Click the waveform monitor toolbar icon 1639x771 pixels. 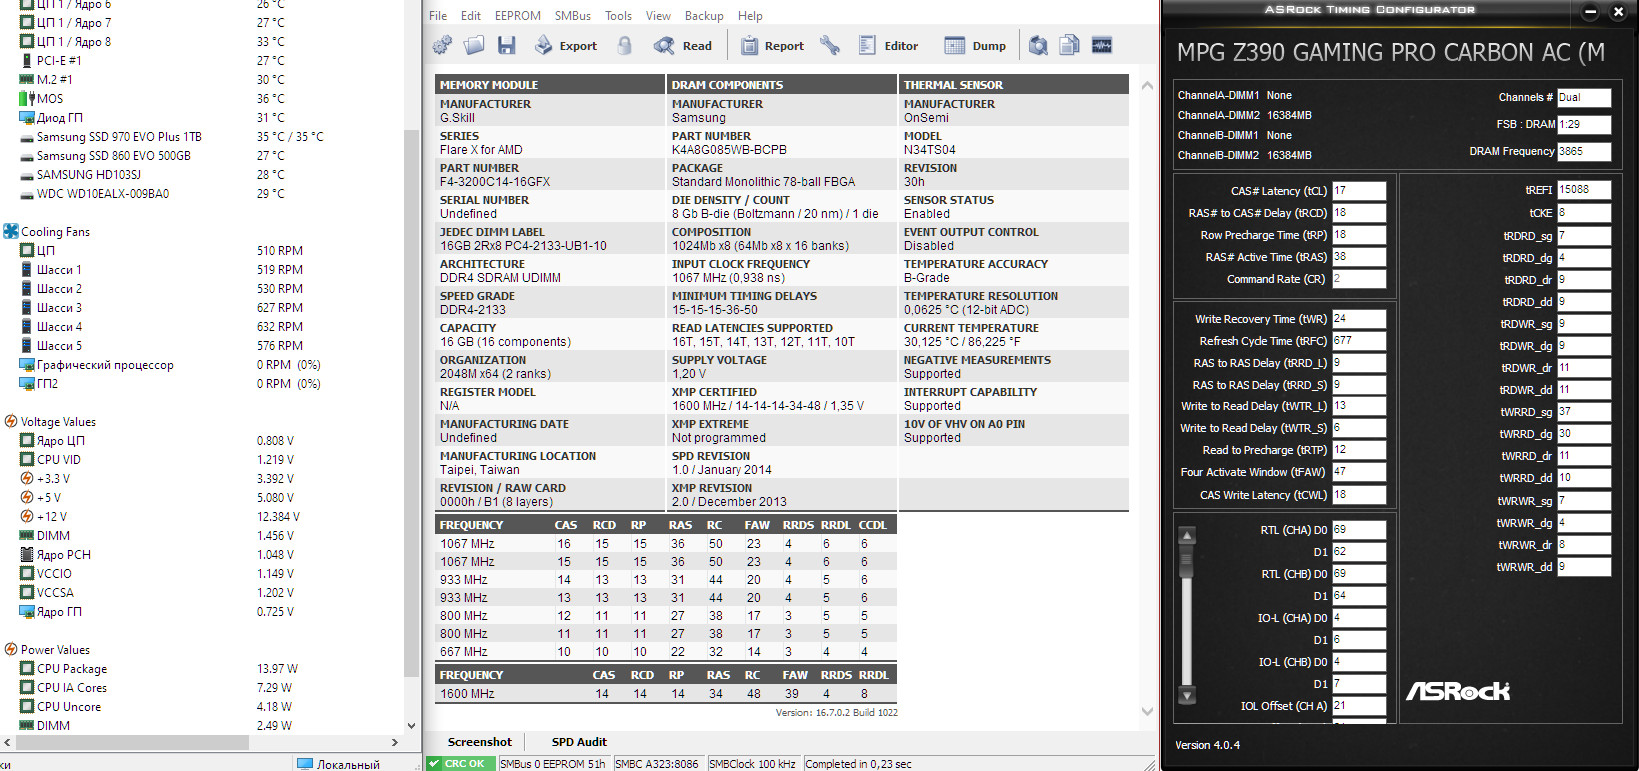[1102, 45]
